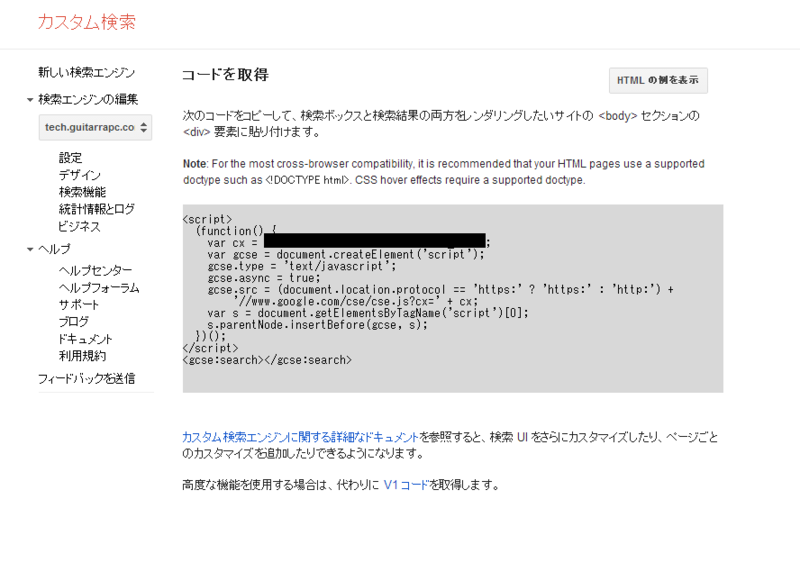Select 検索エンジンの編集 sidebar heading
Image resolution: width=800 pixels, height=581 pixels.
tap(88, 99)
